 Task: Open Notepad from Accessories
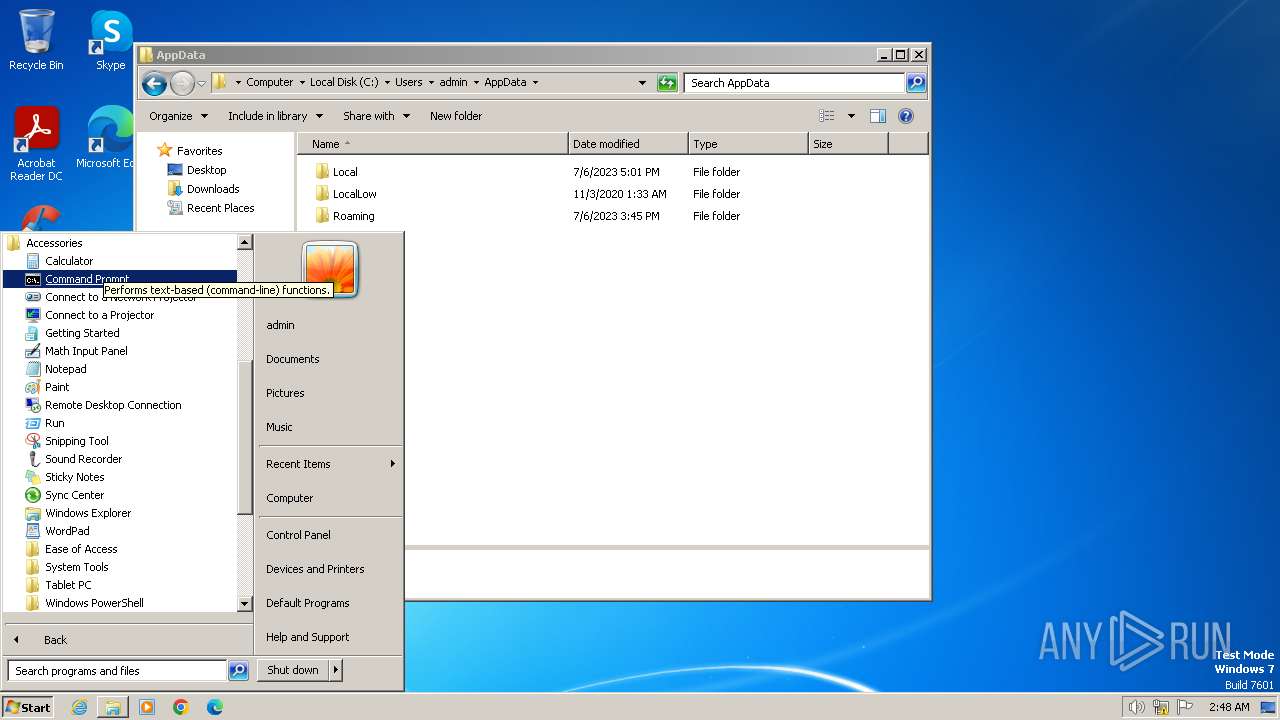coord(65,369)
